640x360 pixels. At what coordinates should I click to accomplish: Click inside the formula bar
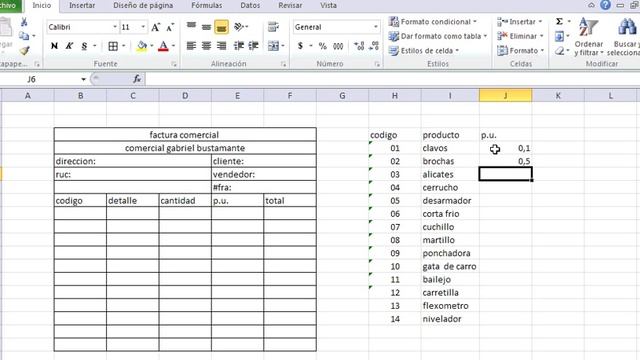click(x=392, y=79)
